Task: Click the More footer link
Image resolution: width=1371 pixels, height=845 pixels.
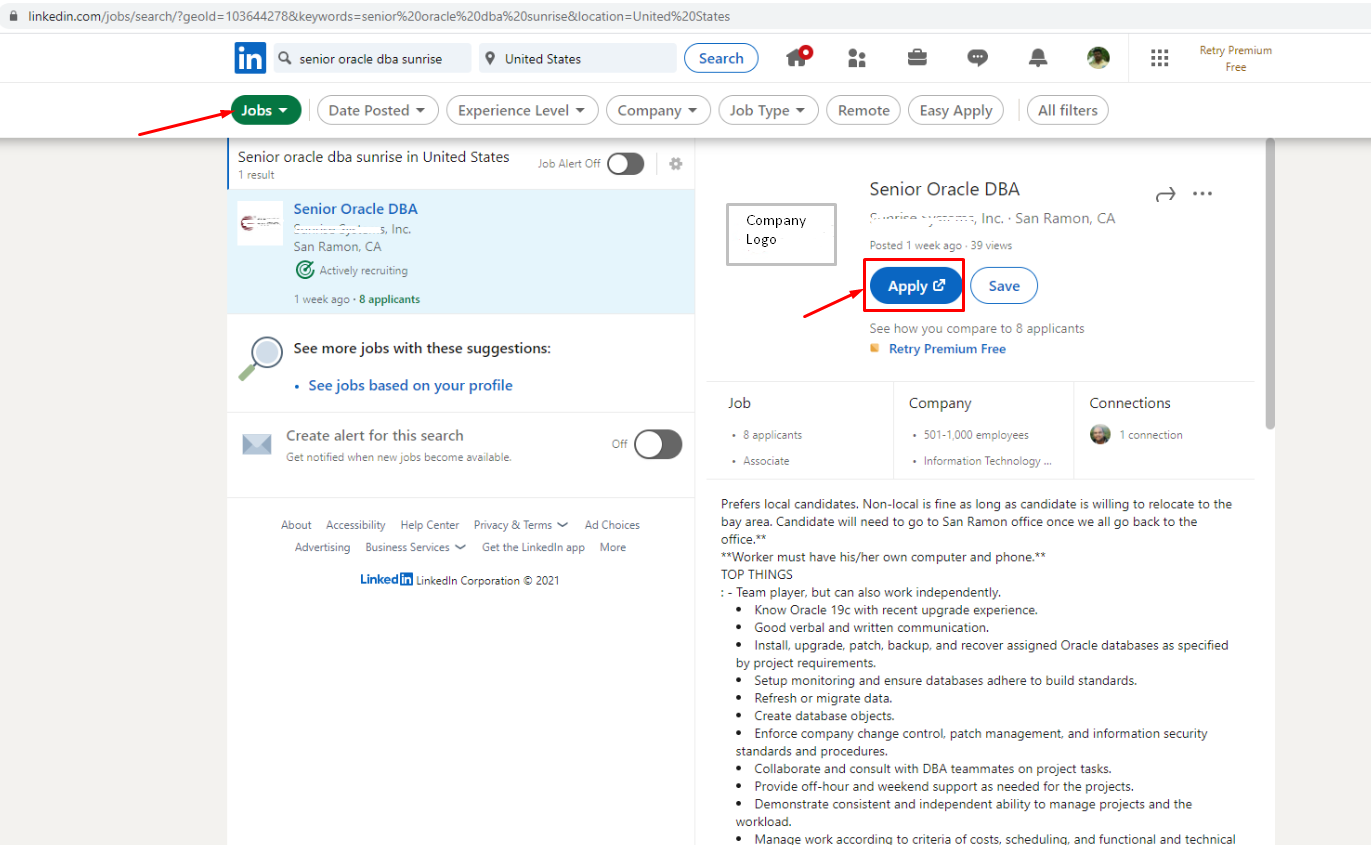Action: click(x=613, y=547)
